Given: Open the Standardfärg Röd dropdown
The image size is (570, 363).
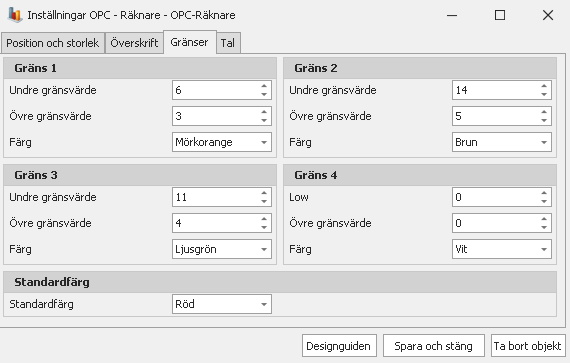Looking at the screenshot, I should [x=222, y=304].
